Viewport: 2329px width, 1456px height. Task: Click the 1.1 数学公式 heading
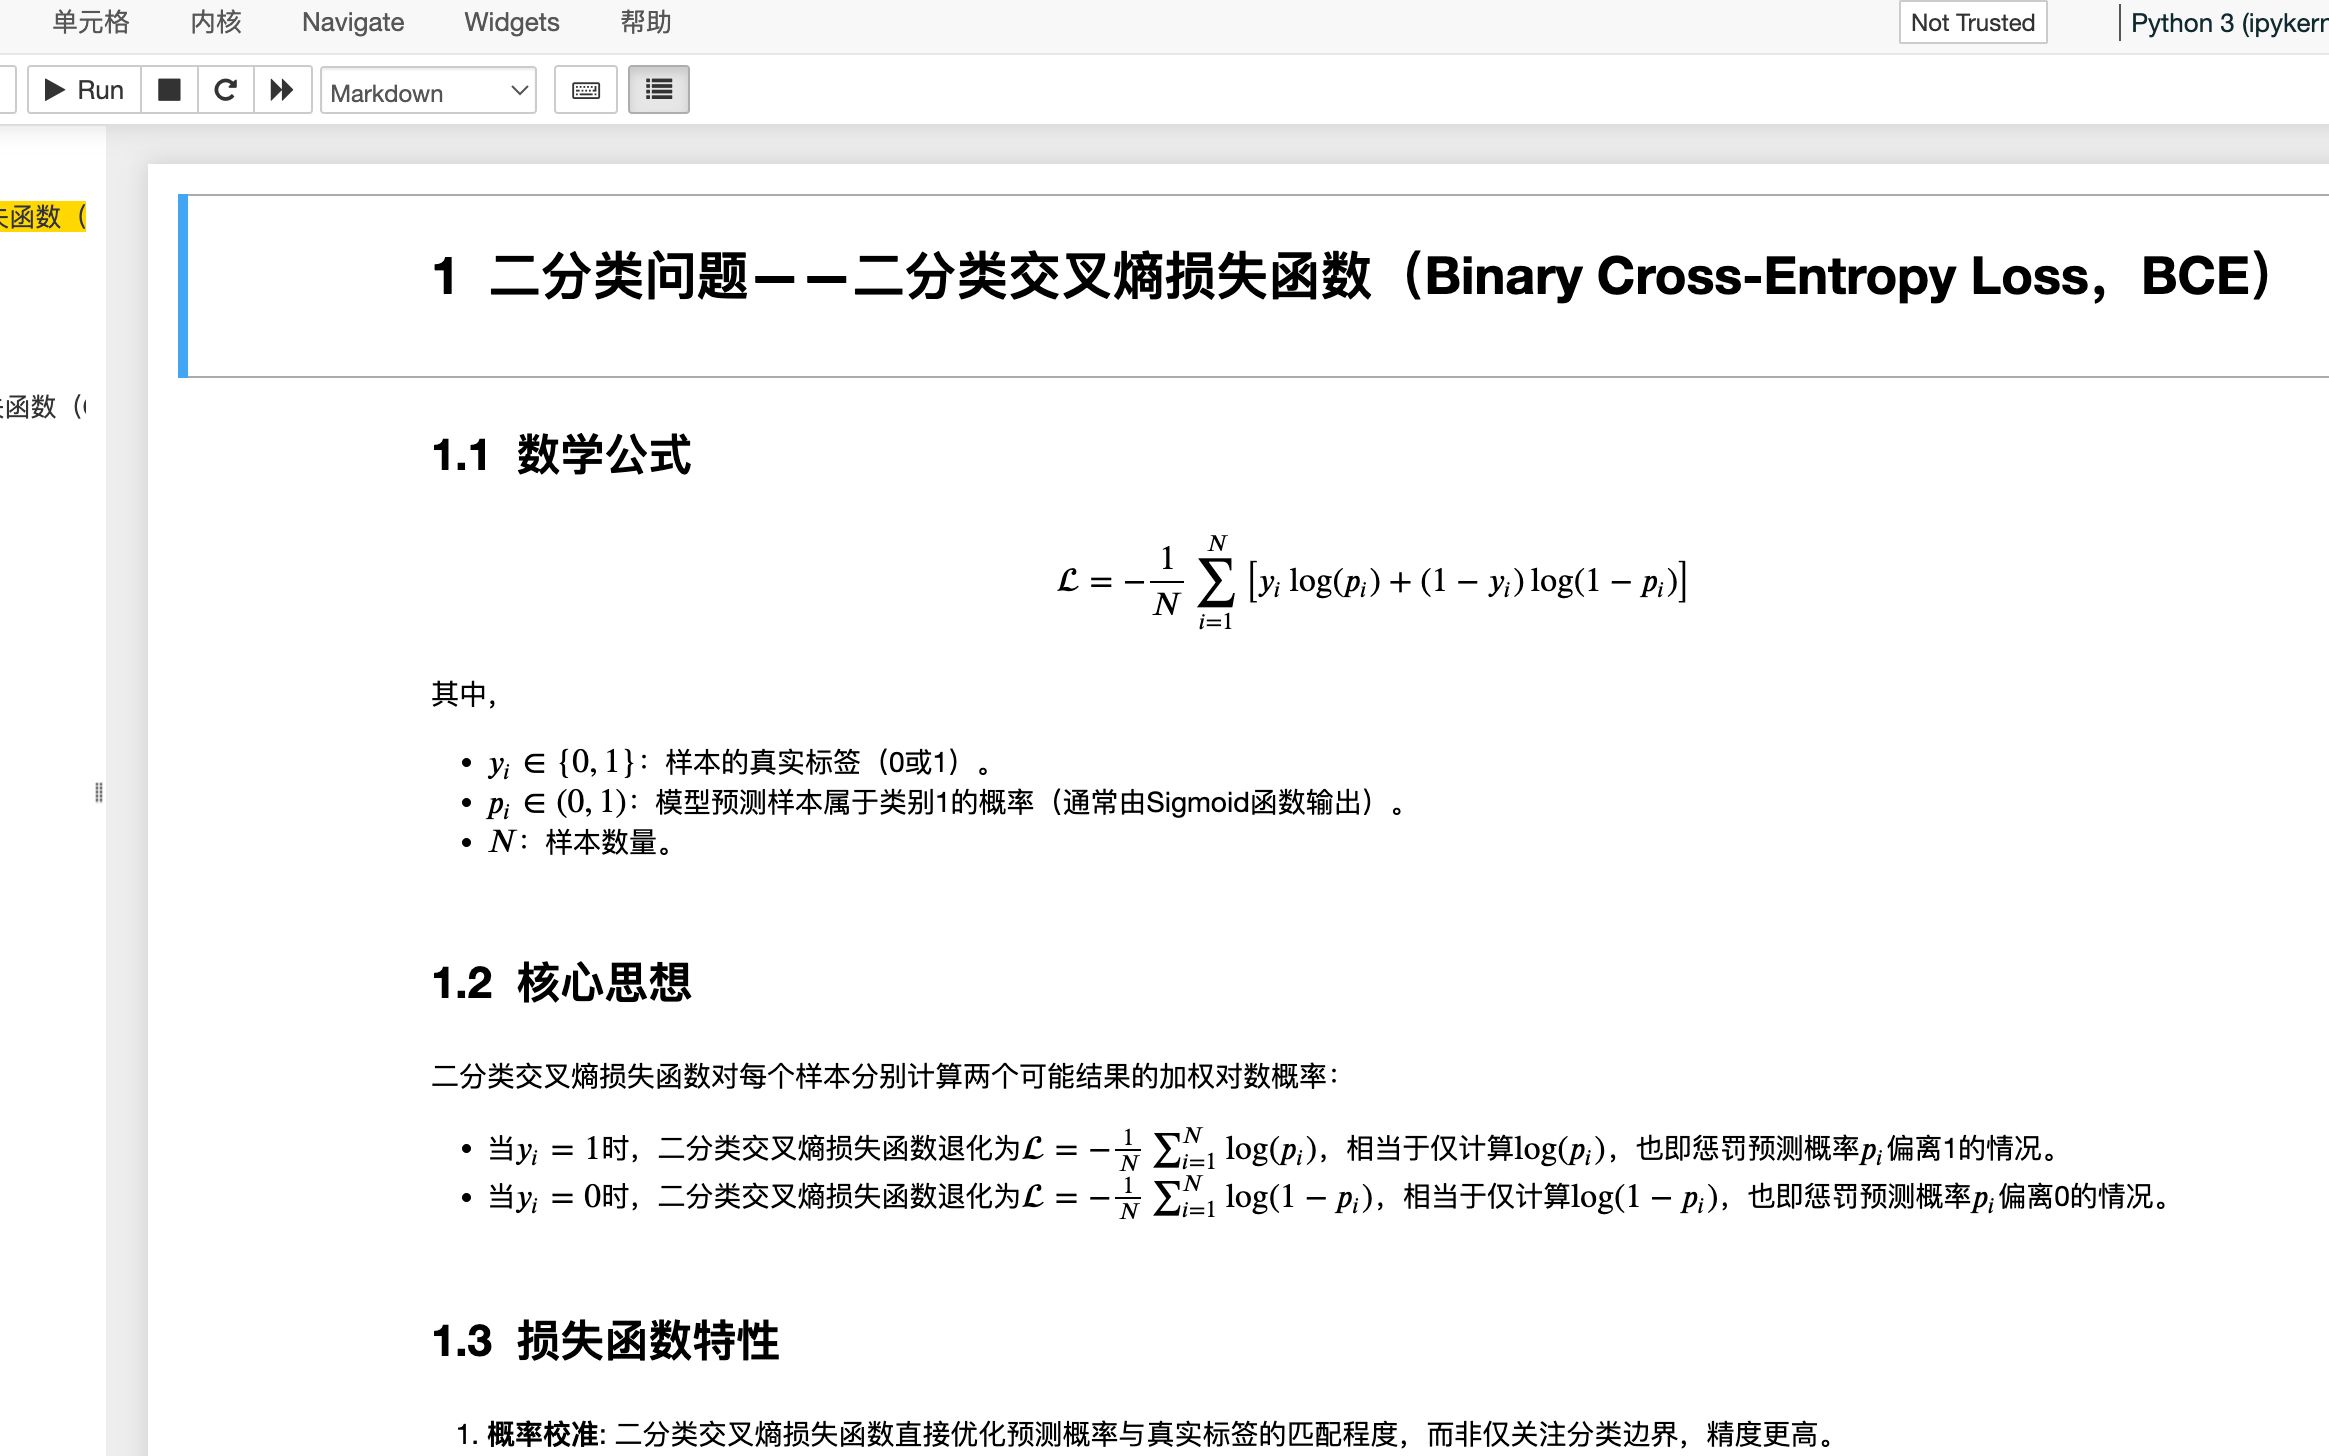click(x=561, y=455)
